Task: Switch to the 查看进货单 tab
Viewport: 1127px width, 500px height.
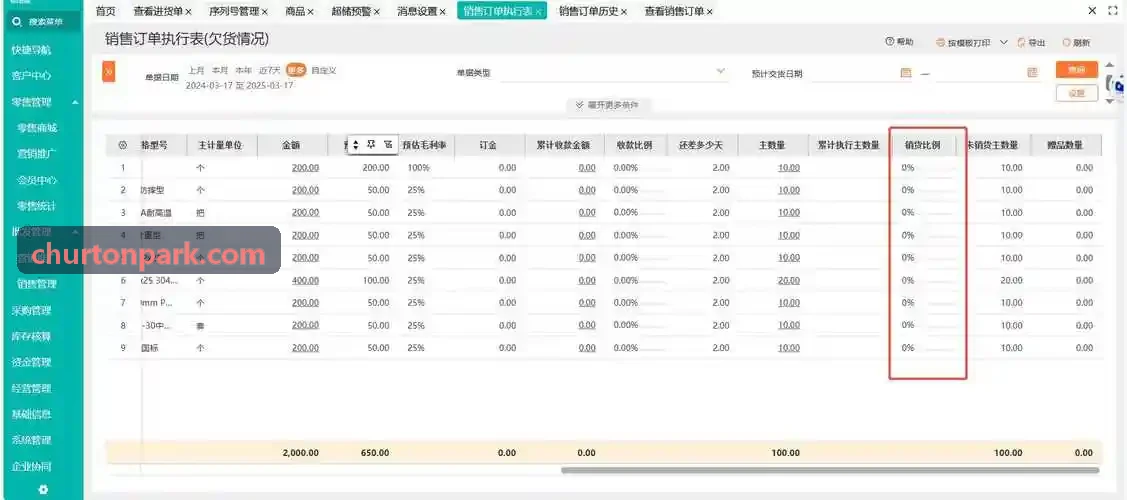Action: [158, 11]
